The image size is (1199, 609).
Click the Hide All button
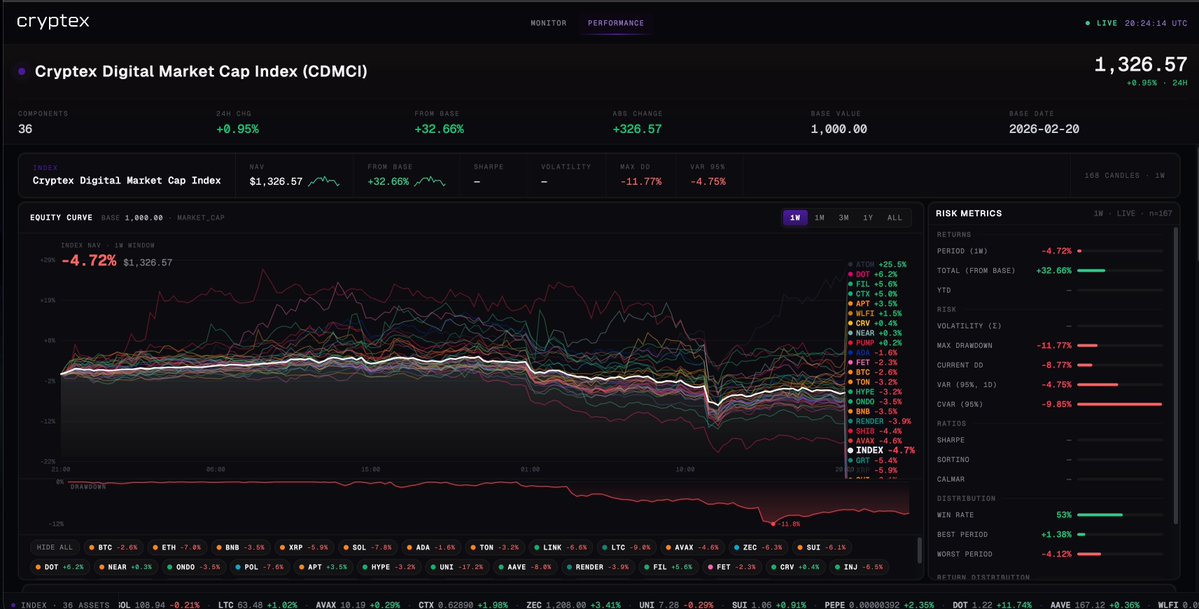point(54,548)
